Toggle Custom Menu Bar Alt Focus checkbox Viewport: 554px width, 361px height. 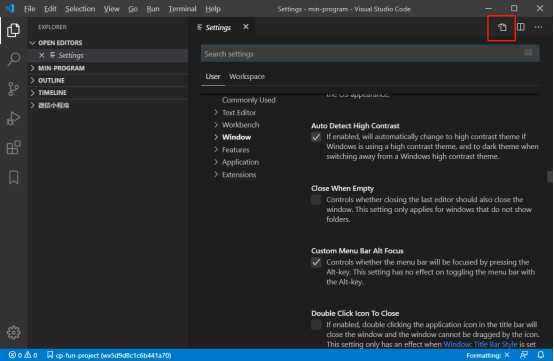click(316, 262)
